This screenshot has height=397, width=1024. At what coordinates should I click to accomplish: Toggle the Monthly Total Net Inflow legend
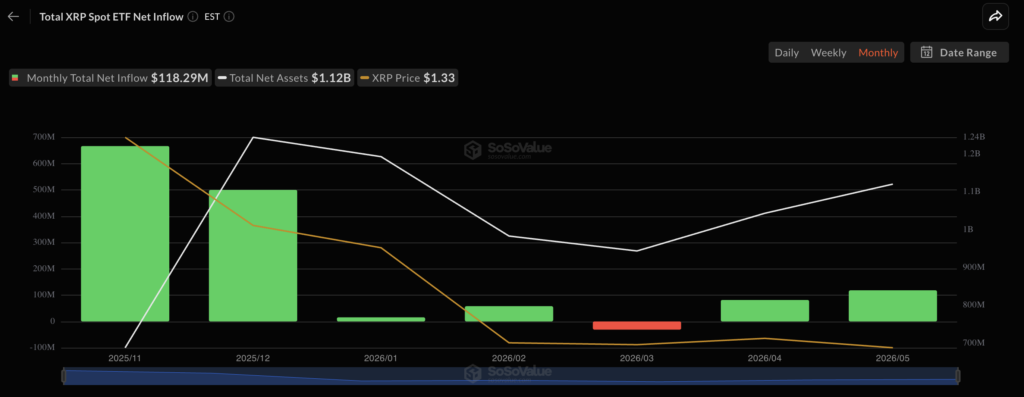(x=110, y=78)
